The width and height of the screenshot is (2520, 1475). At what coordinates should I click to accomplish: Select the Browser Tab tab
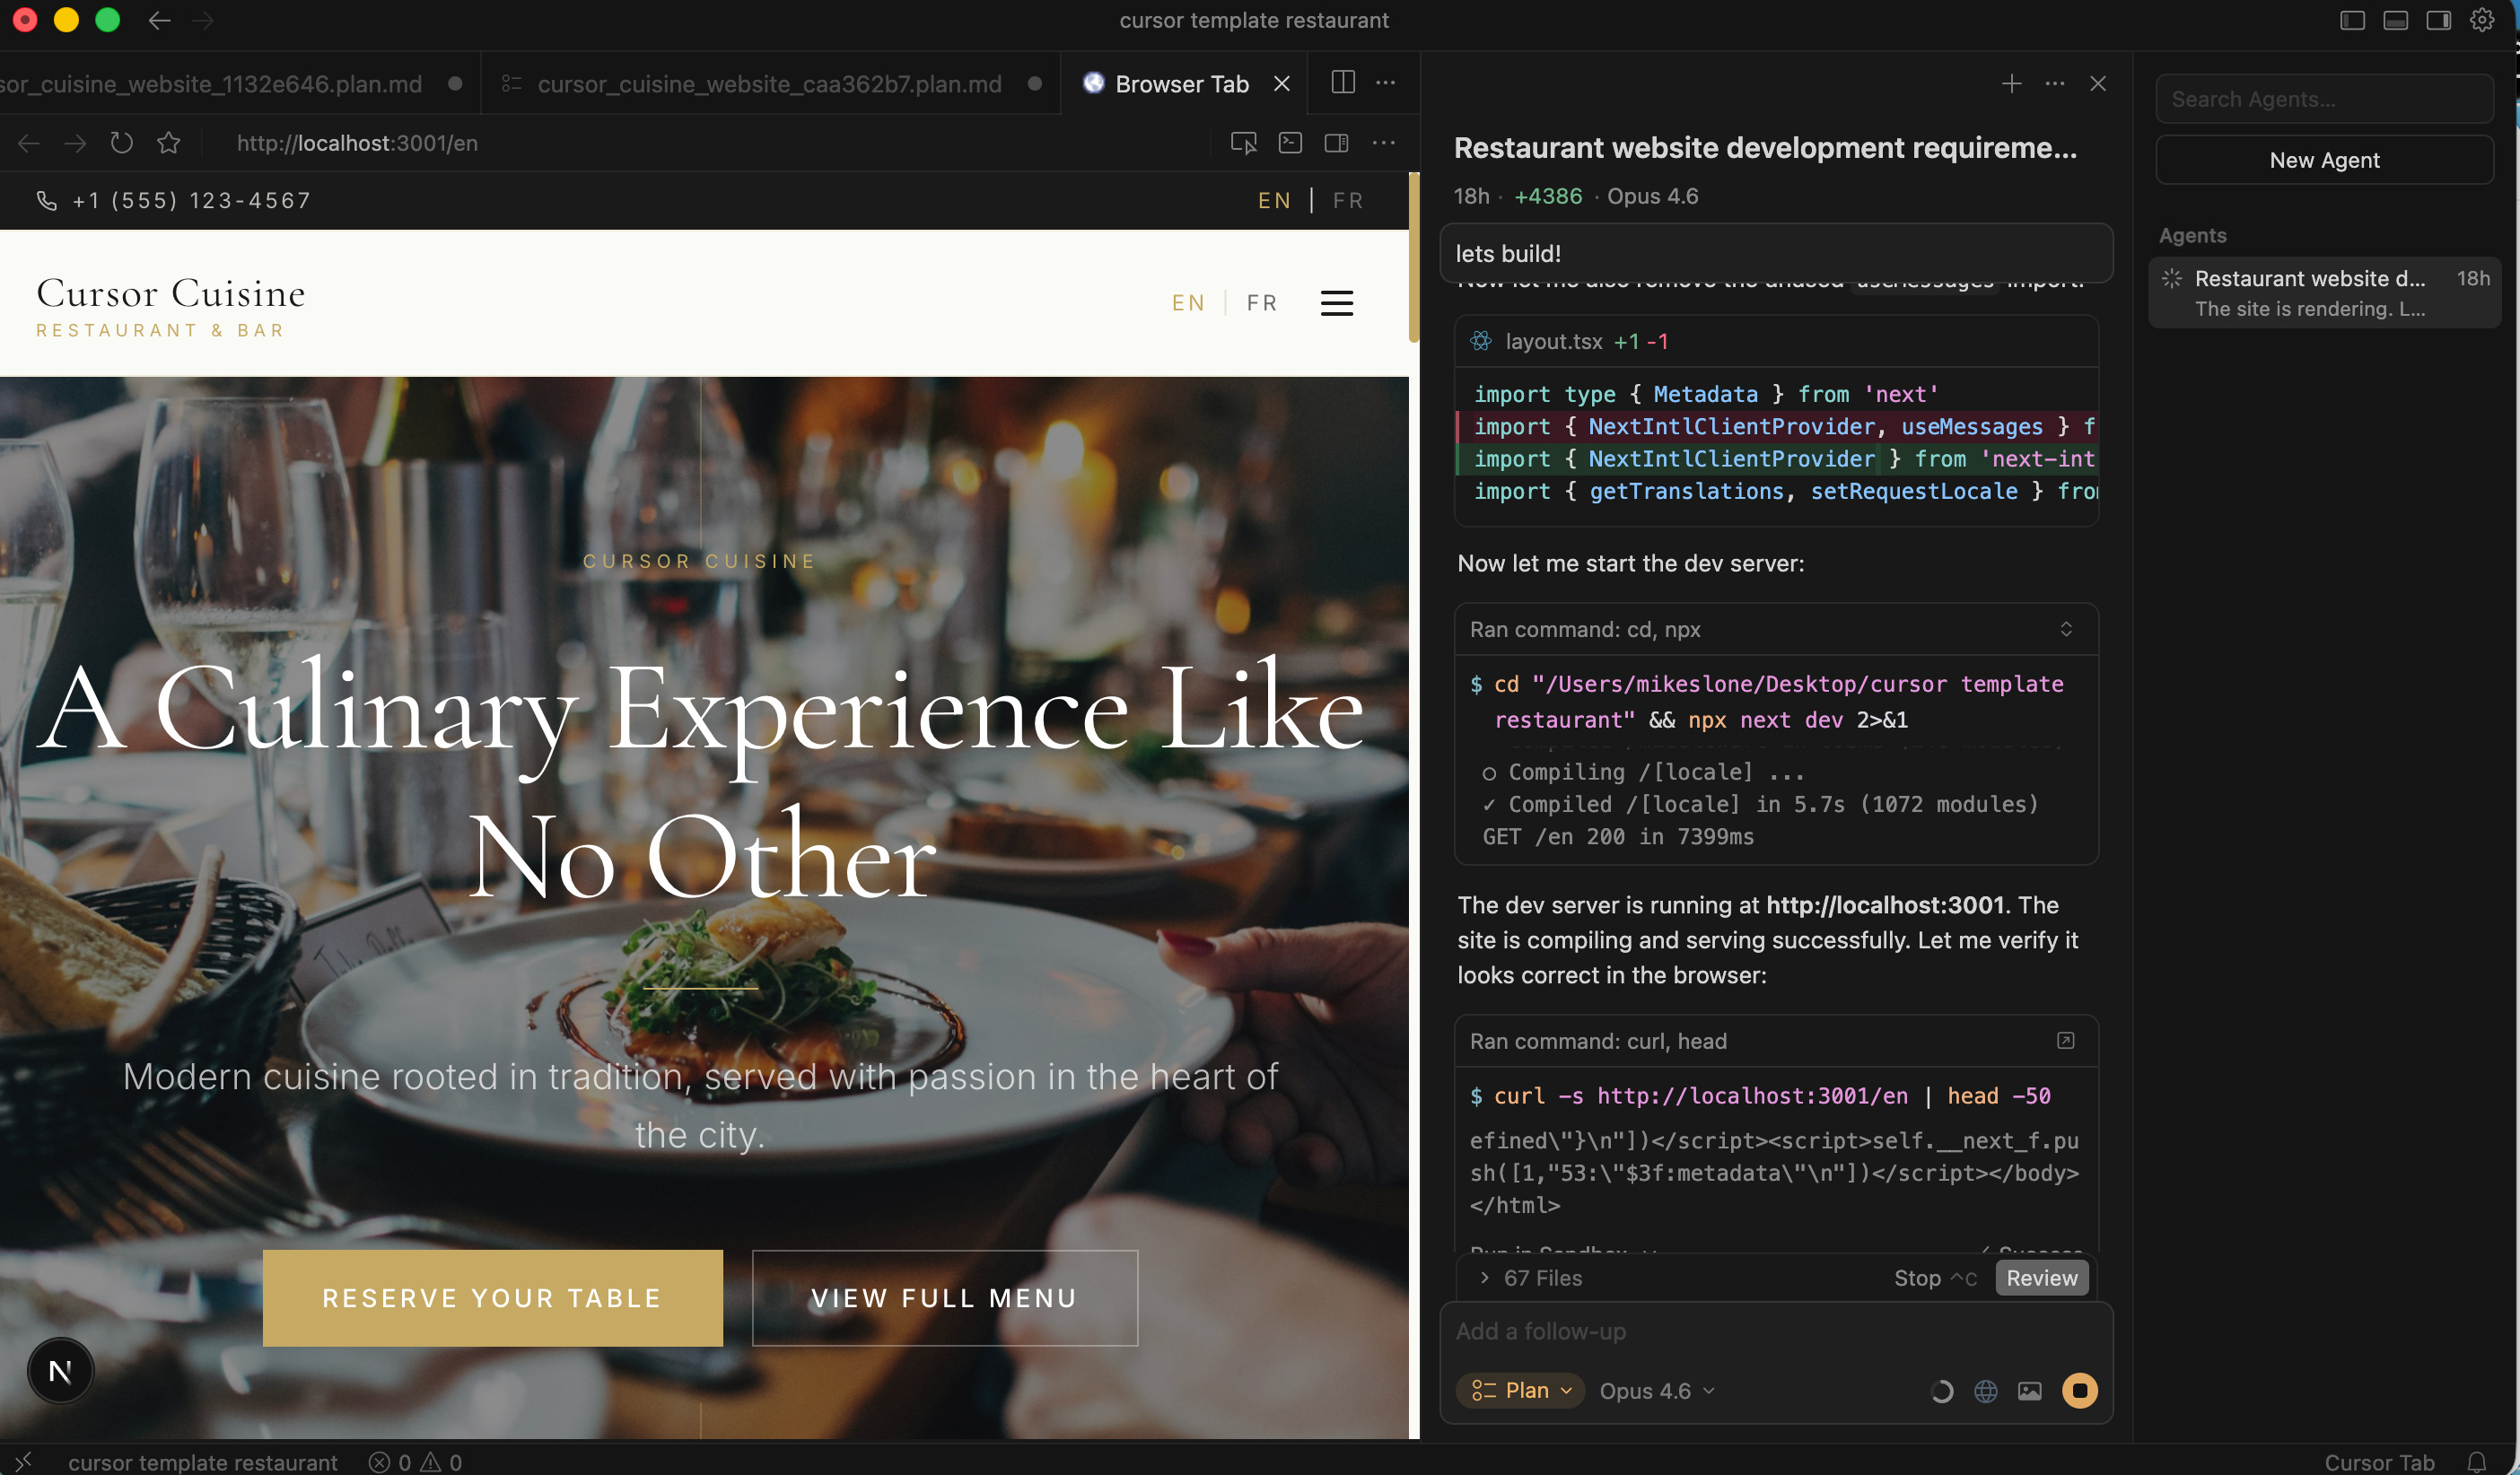click(1180, 84)
